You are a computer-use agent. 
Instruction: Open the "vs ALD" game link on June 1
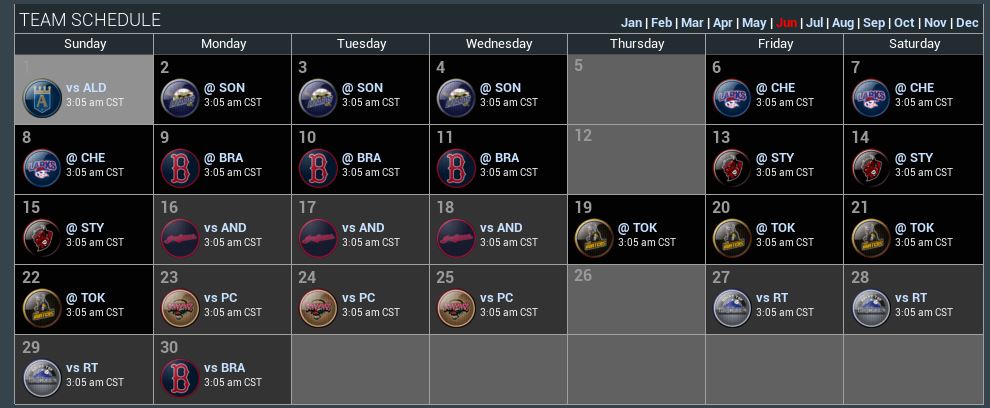coord(86,88)
